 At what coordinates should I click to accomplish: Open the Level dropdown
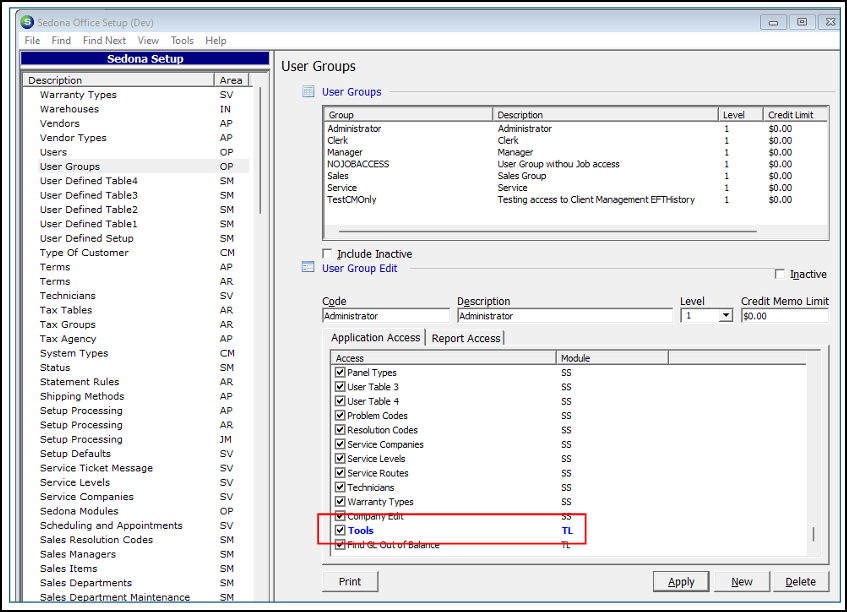click(x=725, y=315)
